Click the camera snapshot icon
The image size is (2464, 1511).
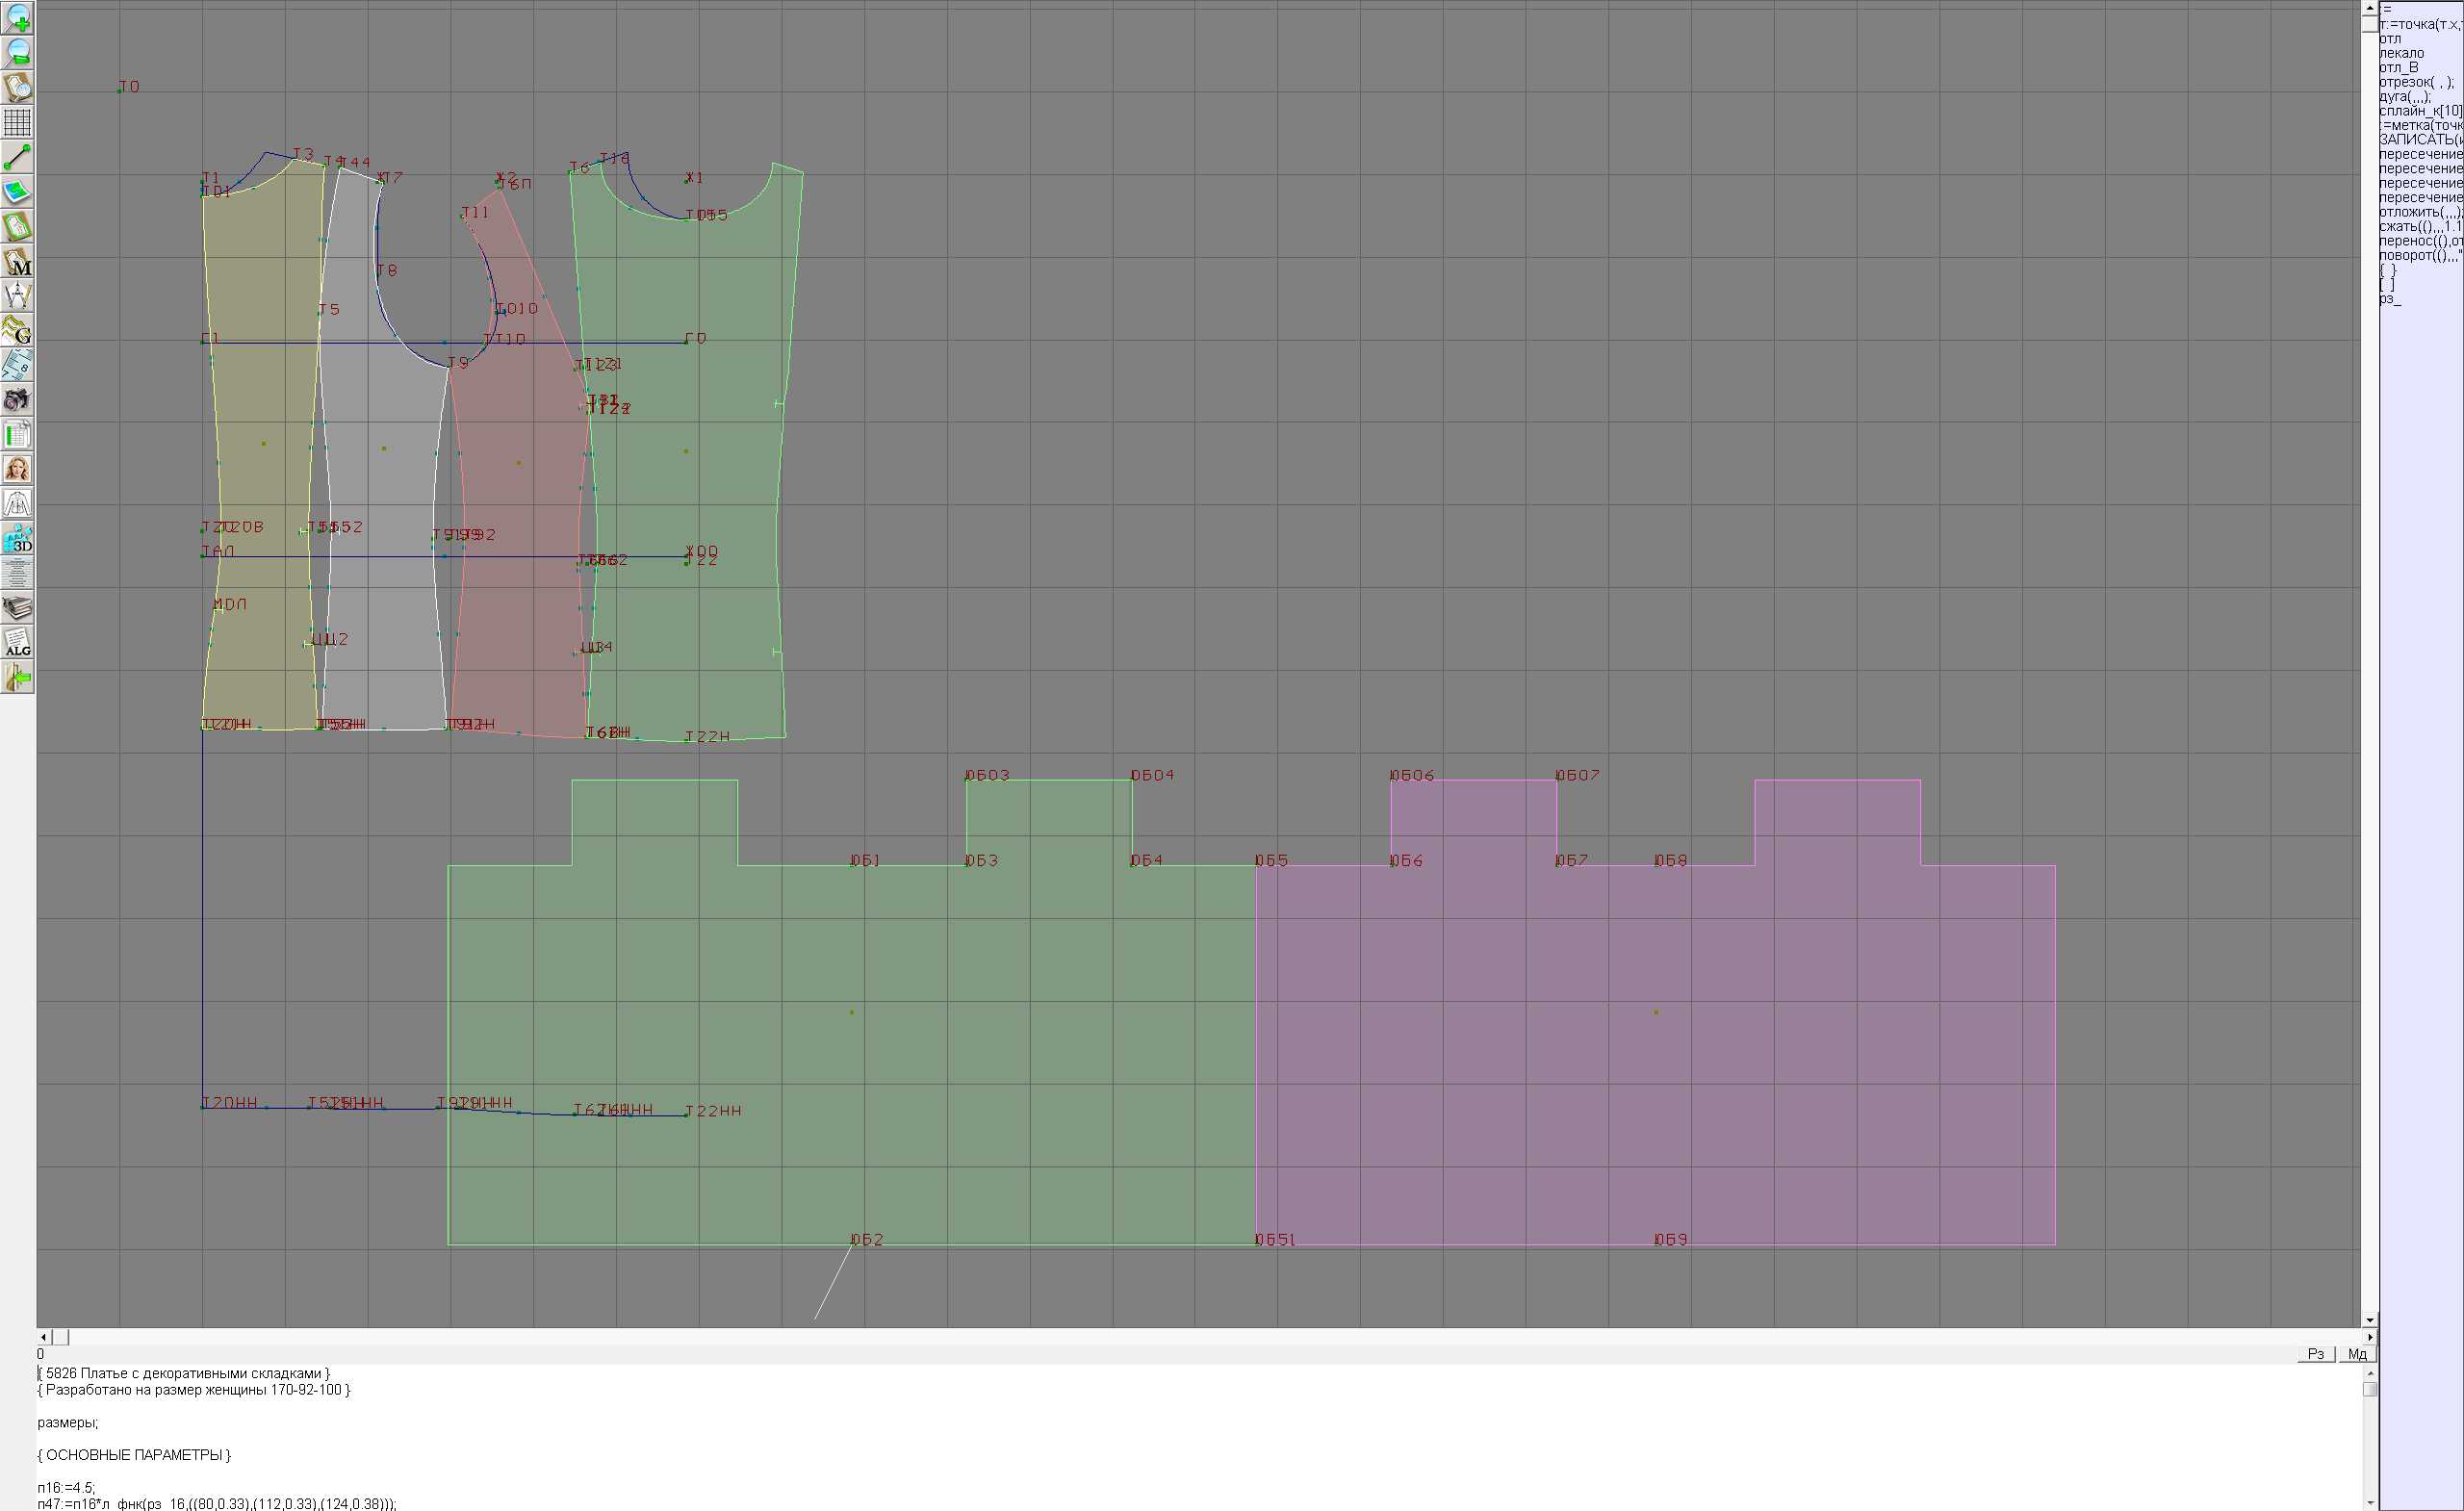point(17,400)
